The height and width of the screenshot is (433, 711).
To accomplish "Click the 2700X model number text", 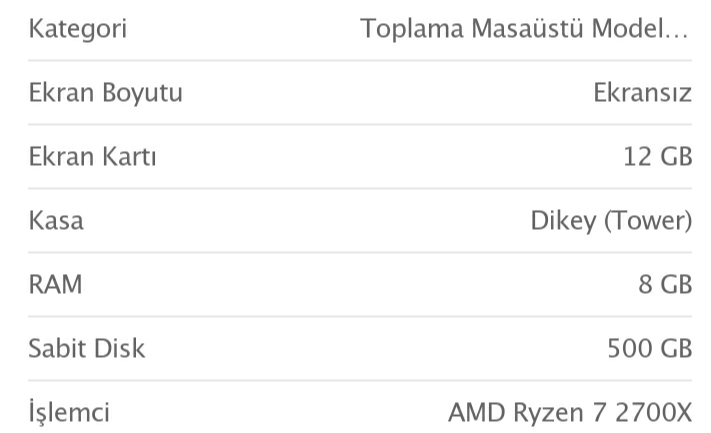I will pyautogui.click(x=653, y=413).
